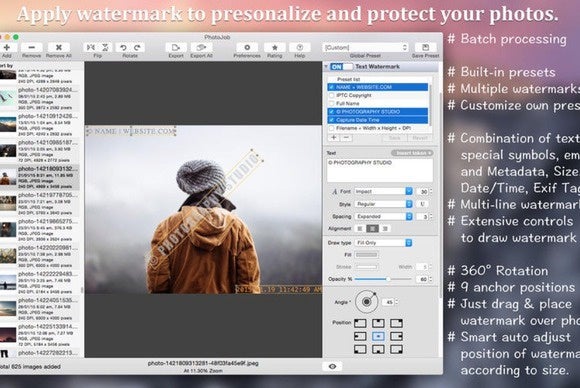Open the Spacing dropdown showing Expanded

pos(383,216)
